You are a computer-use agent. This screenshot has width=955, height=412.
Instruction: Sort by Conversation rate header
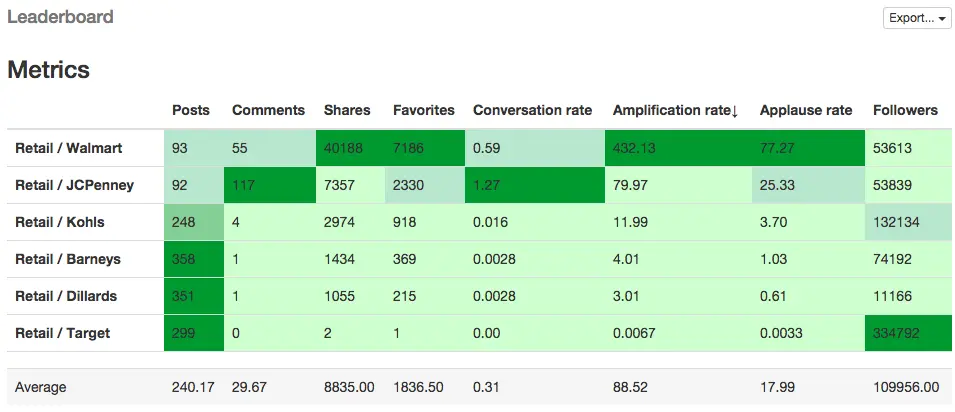[x=532, y=110]
